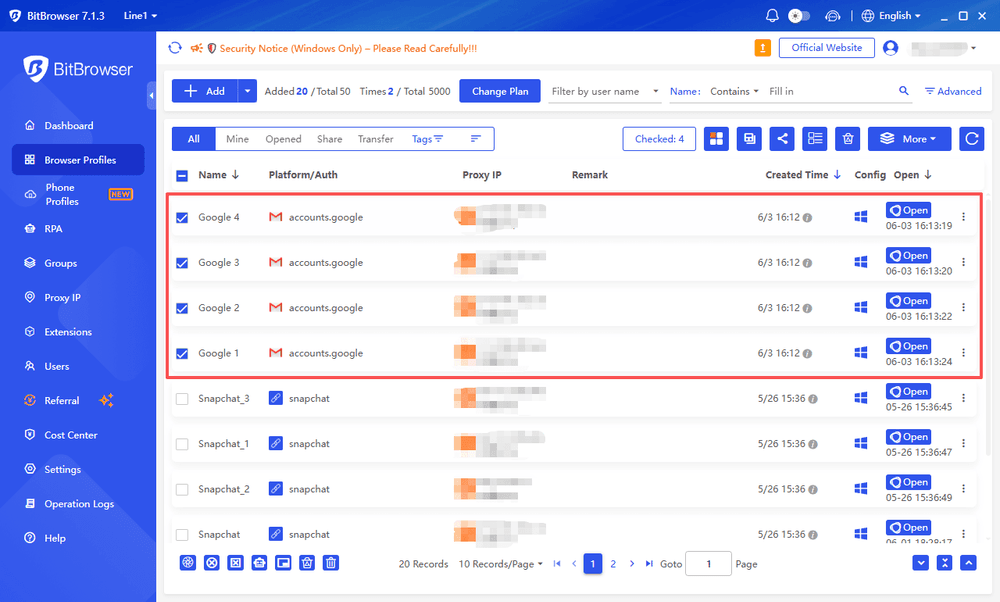Click the search magnifier icon

[904, 91]
